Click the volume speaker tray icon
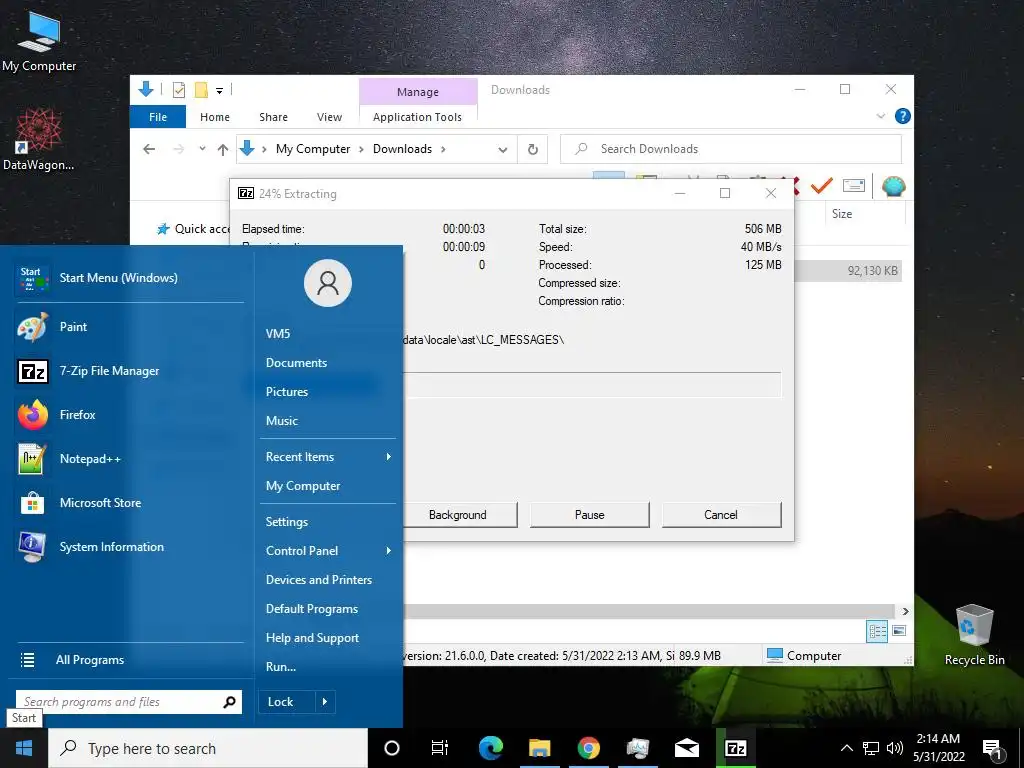 (895, 748)
